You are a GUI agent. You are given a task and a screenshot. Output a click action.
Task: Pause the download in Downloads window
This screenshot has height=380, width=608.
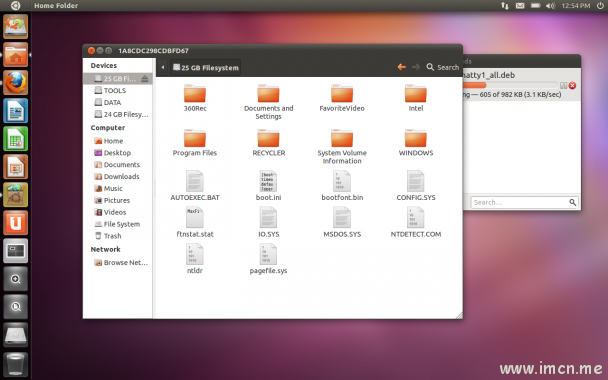[563, 85]
